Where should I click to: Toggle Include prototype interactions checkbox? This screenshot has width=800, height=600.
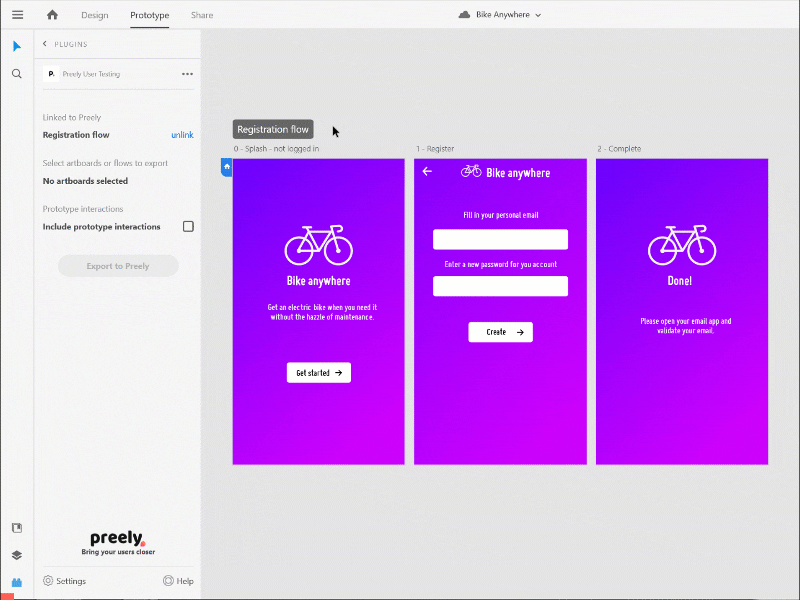click(188, 227)
